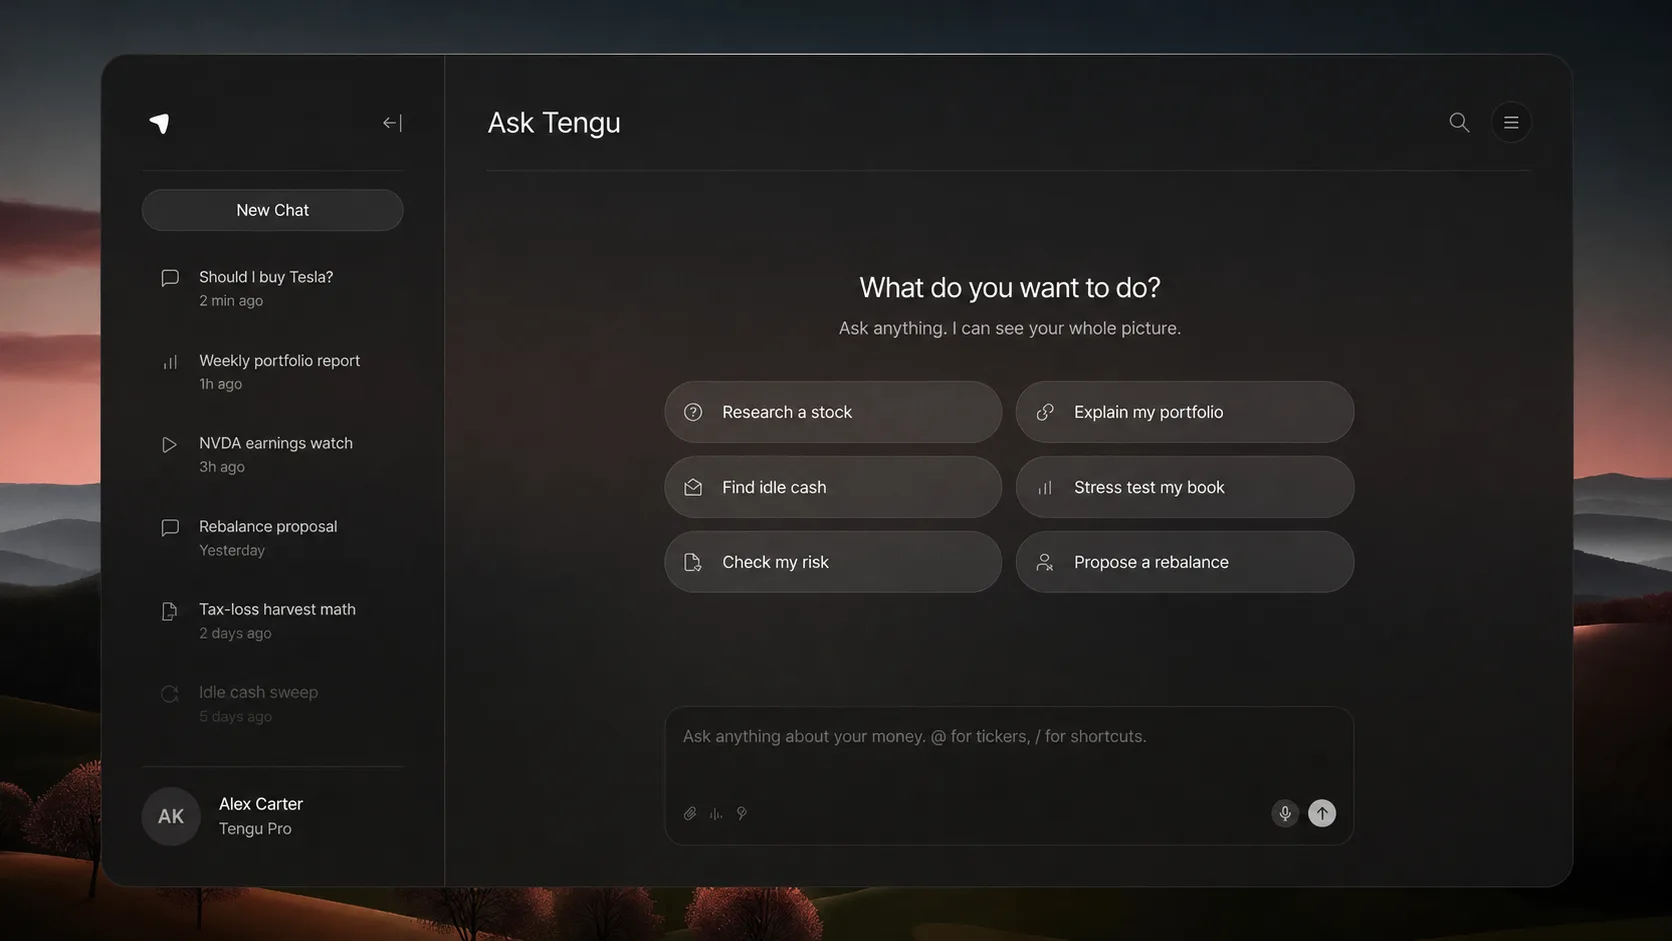Open the hamburger menu button
This screenshot has width=1672, height=941.
(x=1511, y=122)
